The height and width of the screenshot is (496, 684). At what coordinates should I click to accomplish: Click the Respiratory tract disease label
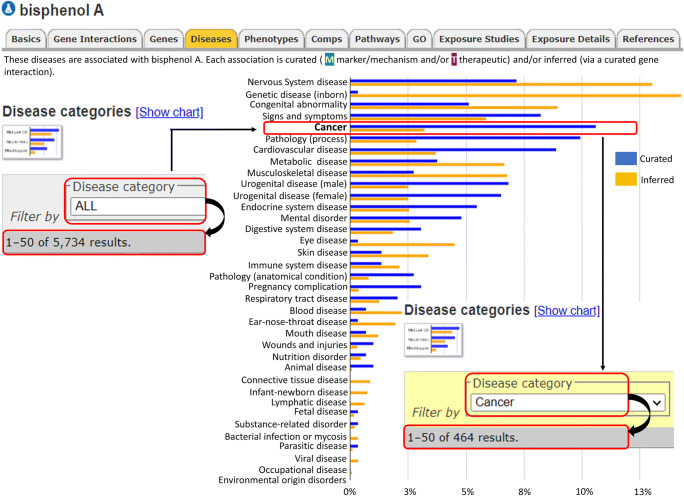(x=296, y=299)
